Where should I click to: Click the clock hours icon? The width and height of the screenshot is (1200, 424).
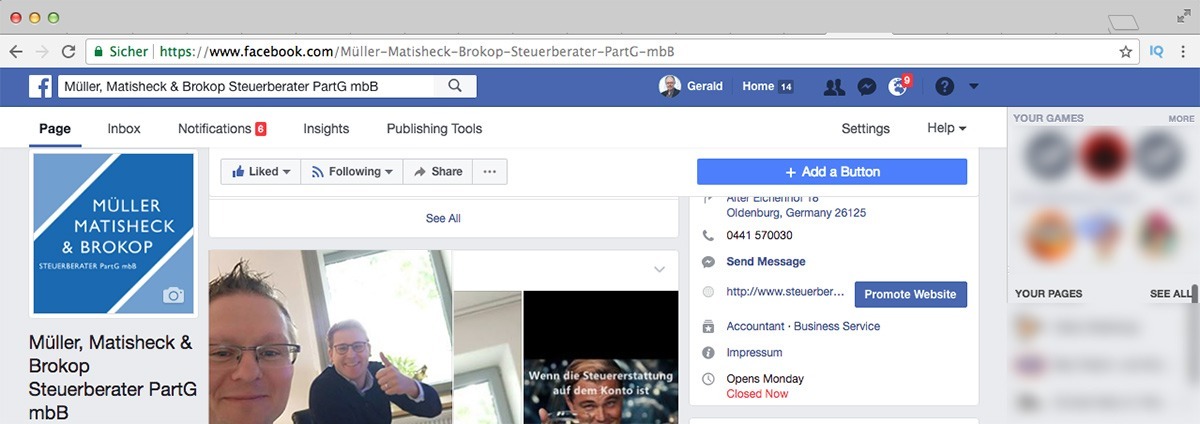[708, 379]
